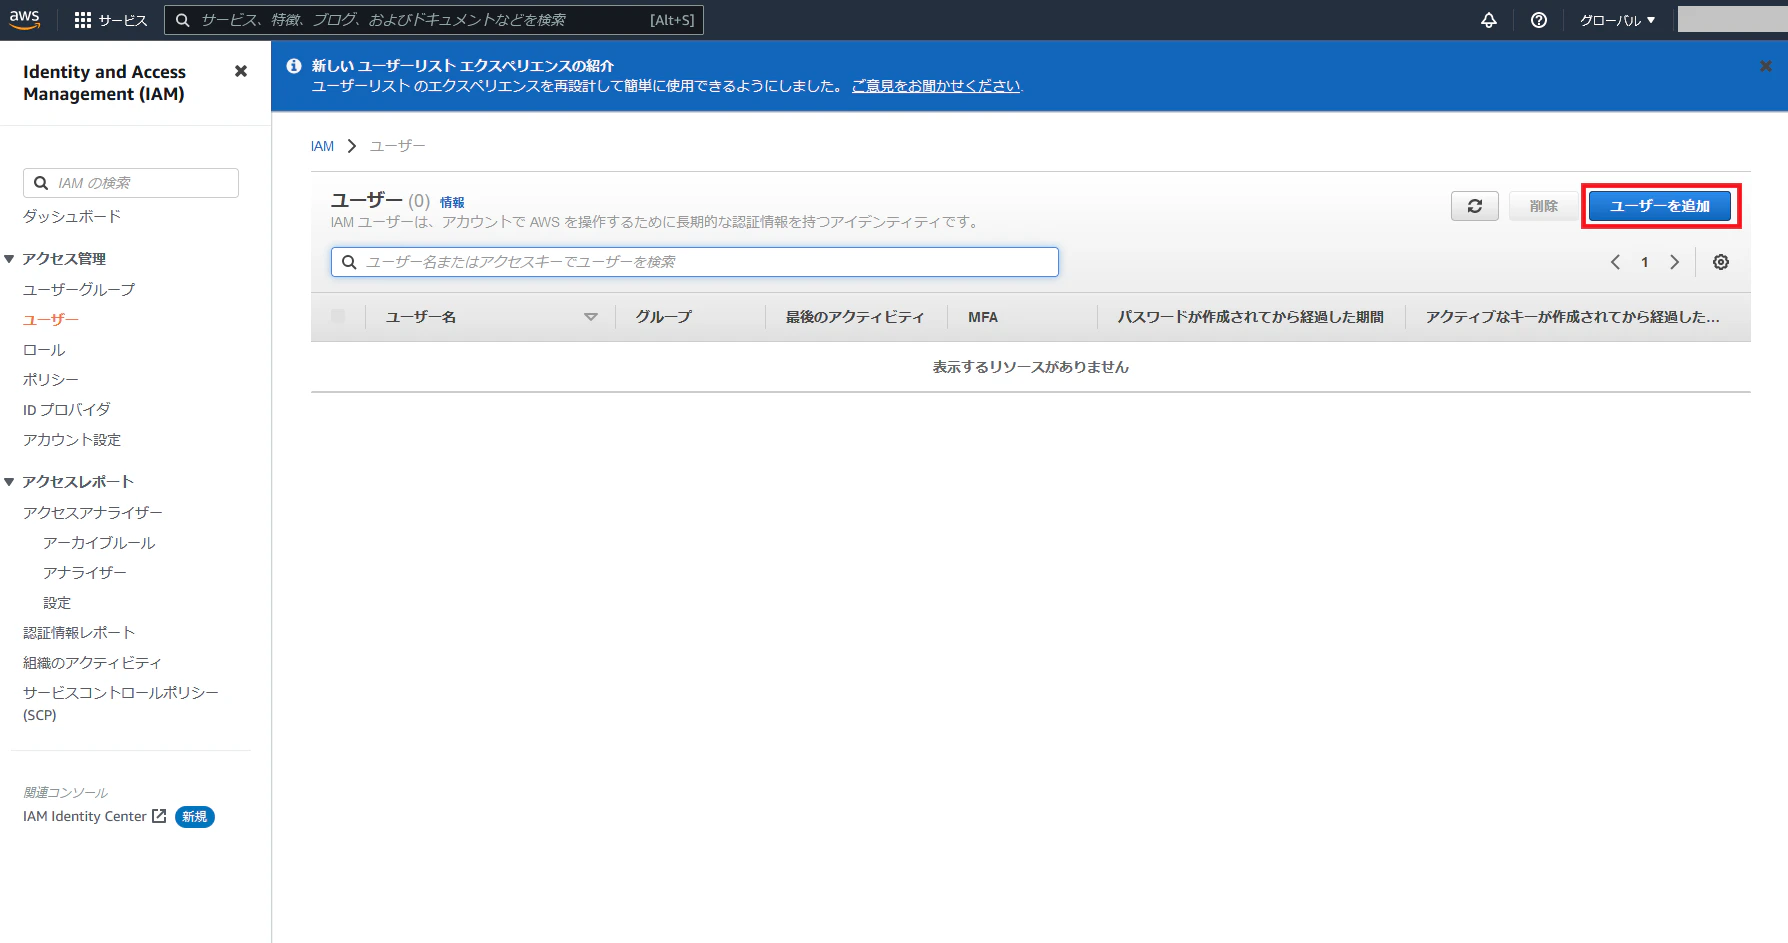Collapse the アクセス管理 section
The image size is (1788, 943).
[x=10, y=259]
